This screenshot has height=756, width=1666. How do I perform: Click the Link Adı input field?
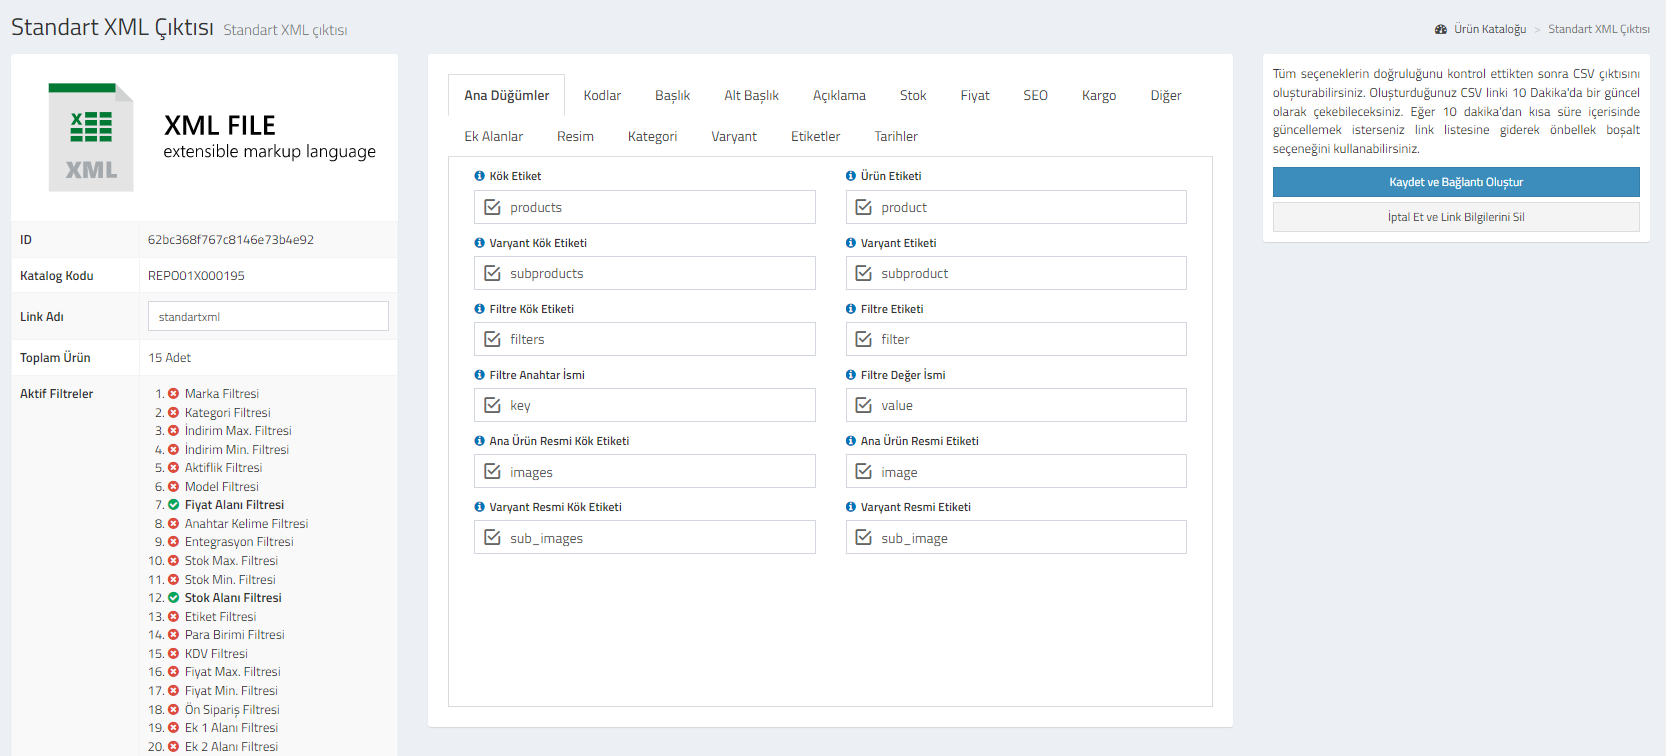point(268,316)
